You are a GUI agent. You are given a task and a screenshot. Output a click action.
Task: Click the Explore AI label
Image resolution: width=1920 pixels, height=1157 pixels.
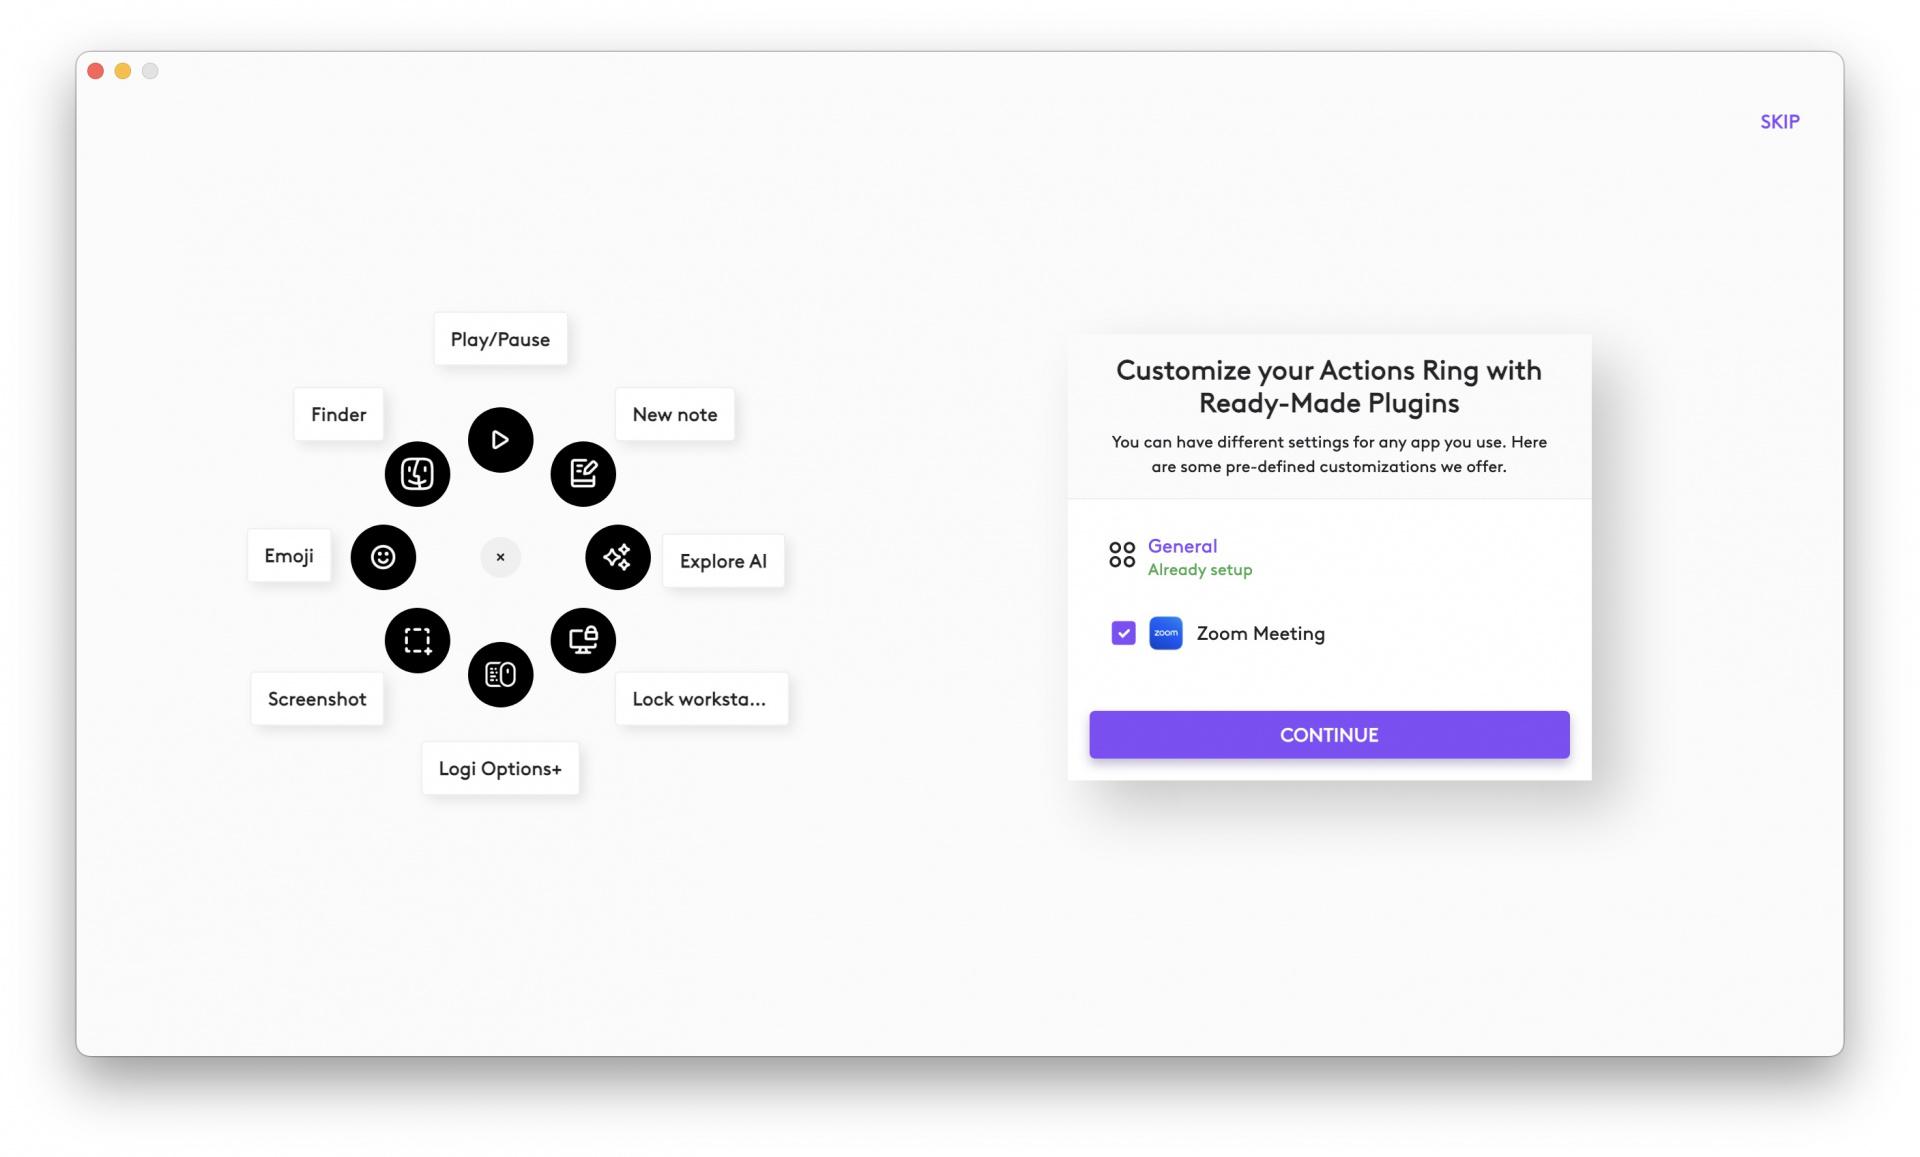(x=723, y=561)
